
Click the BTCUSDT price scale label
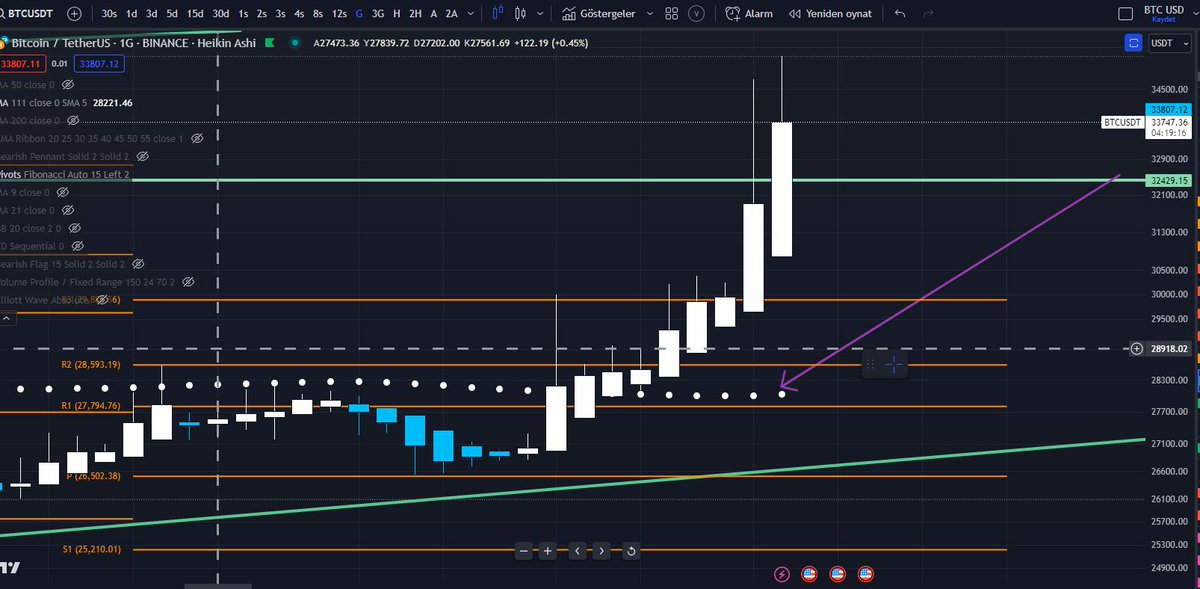1122,122
